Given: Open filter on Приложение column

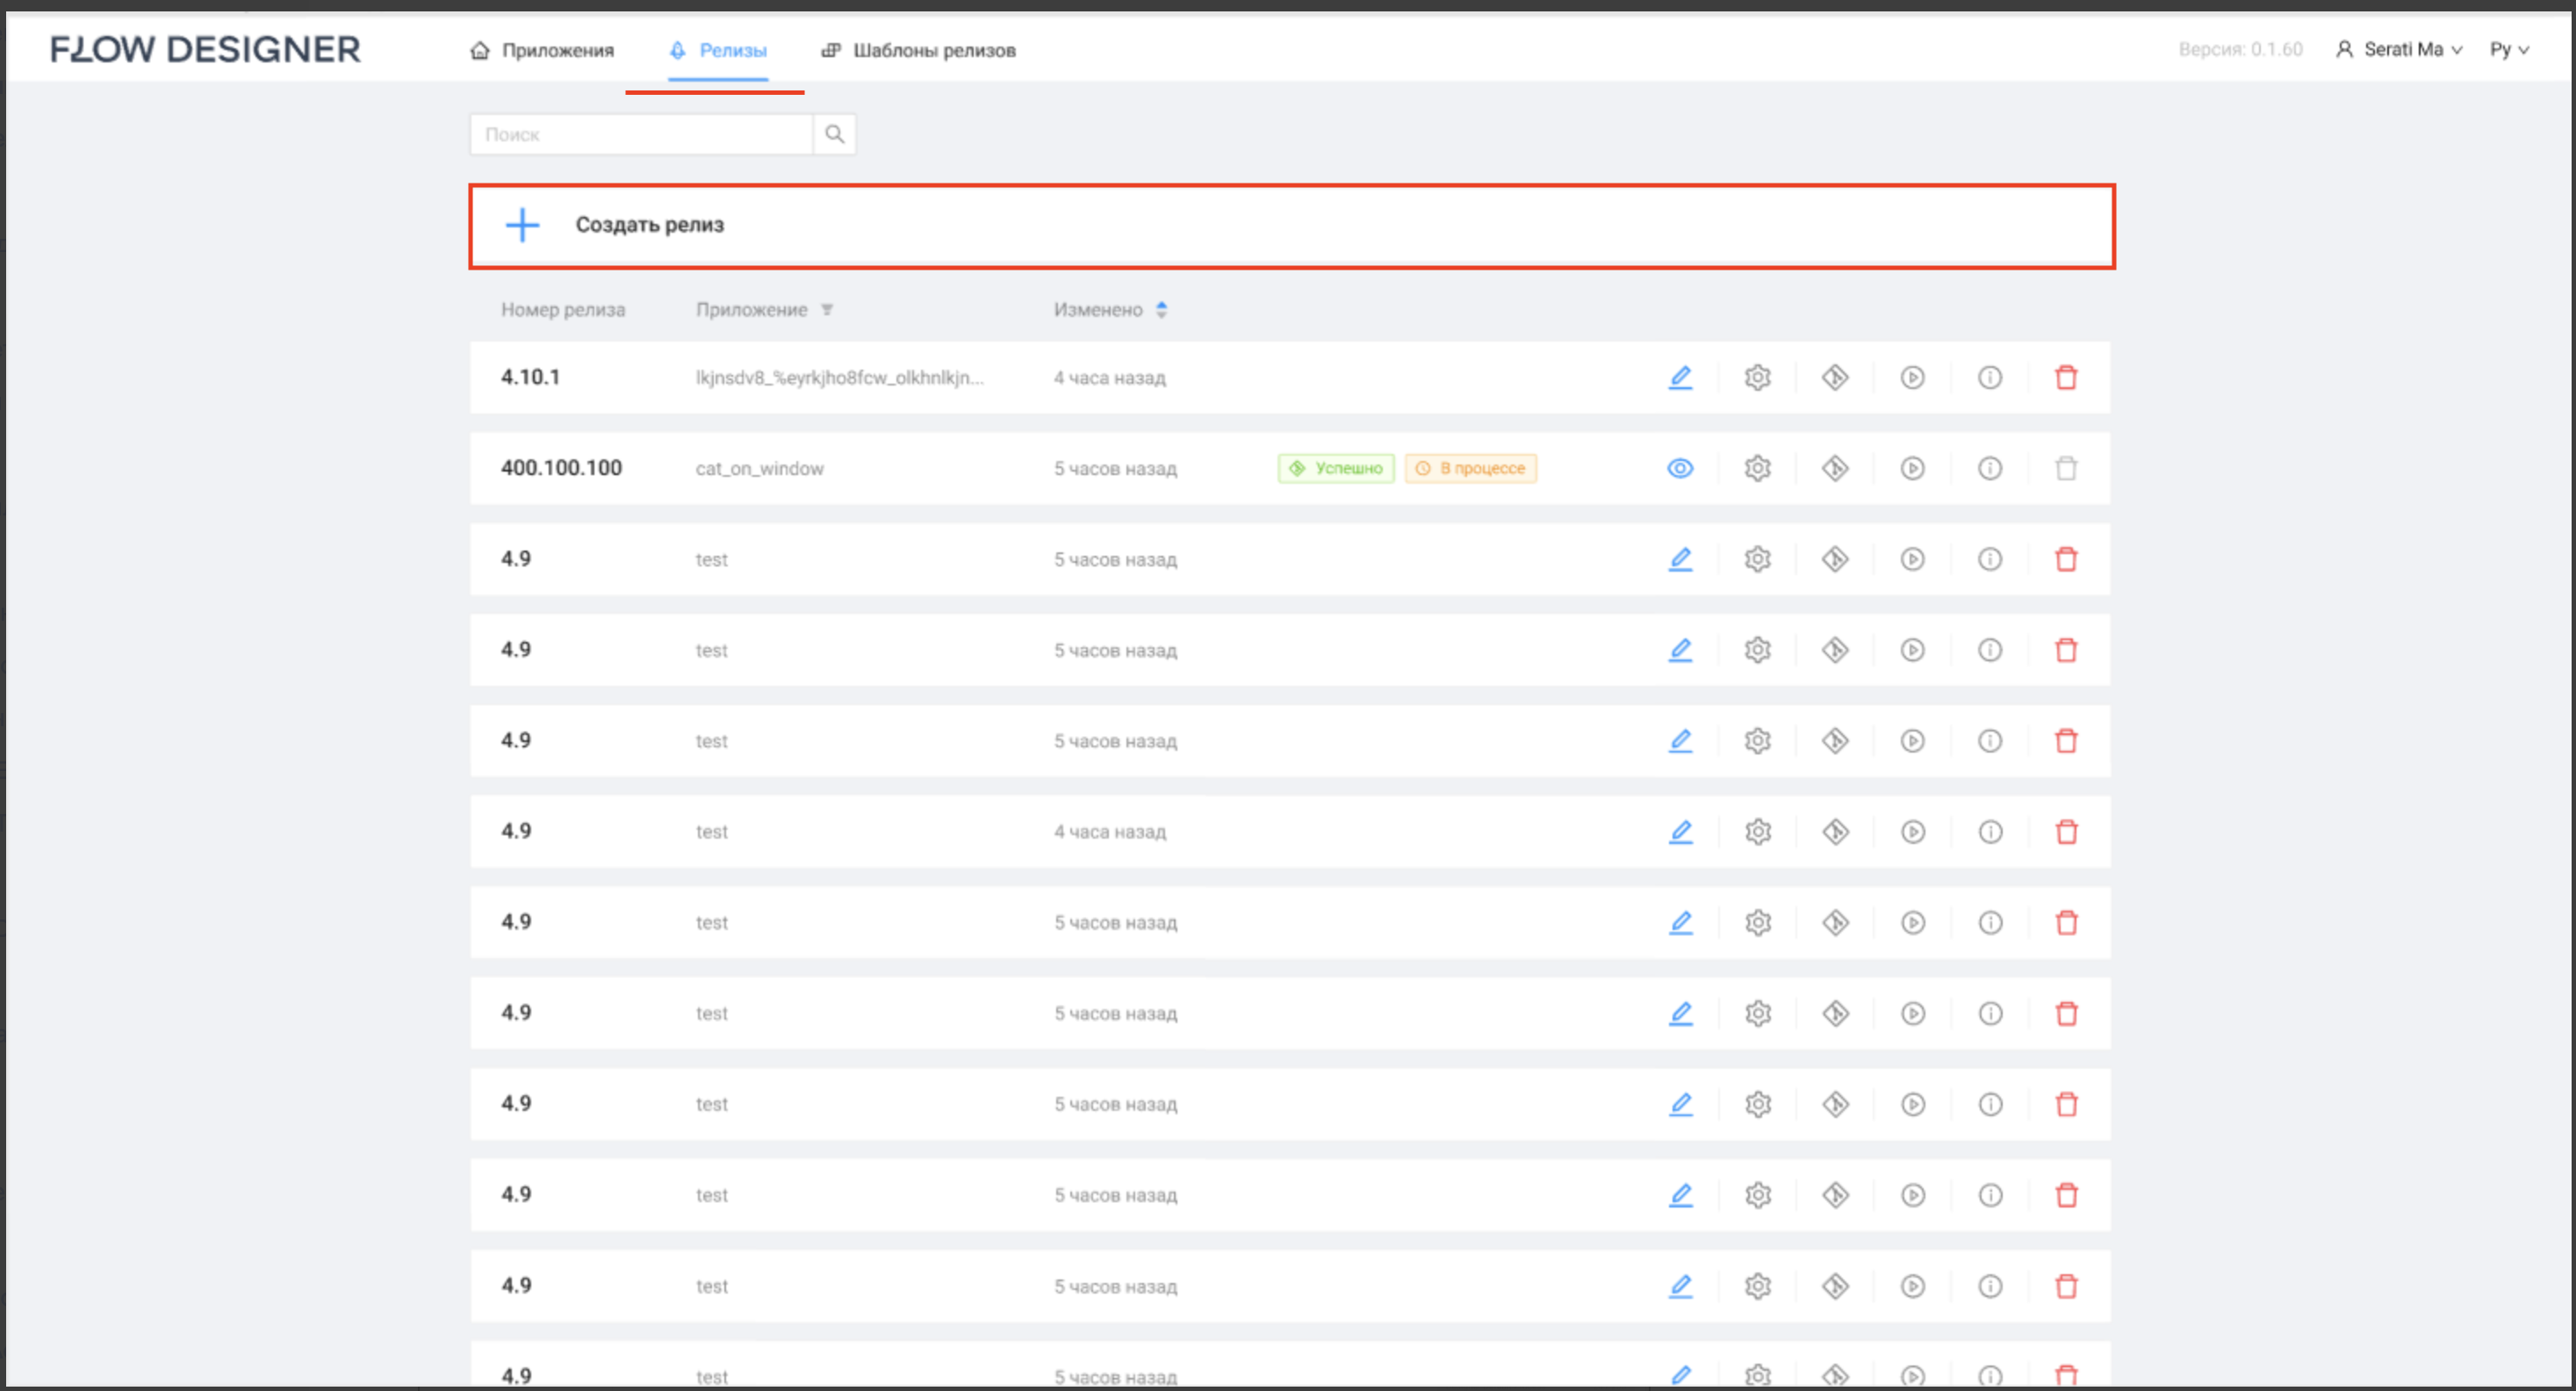Looking at the screenshot, I should click(x=827, y=310).
